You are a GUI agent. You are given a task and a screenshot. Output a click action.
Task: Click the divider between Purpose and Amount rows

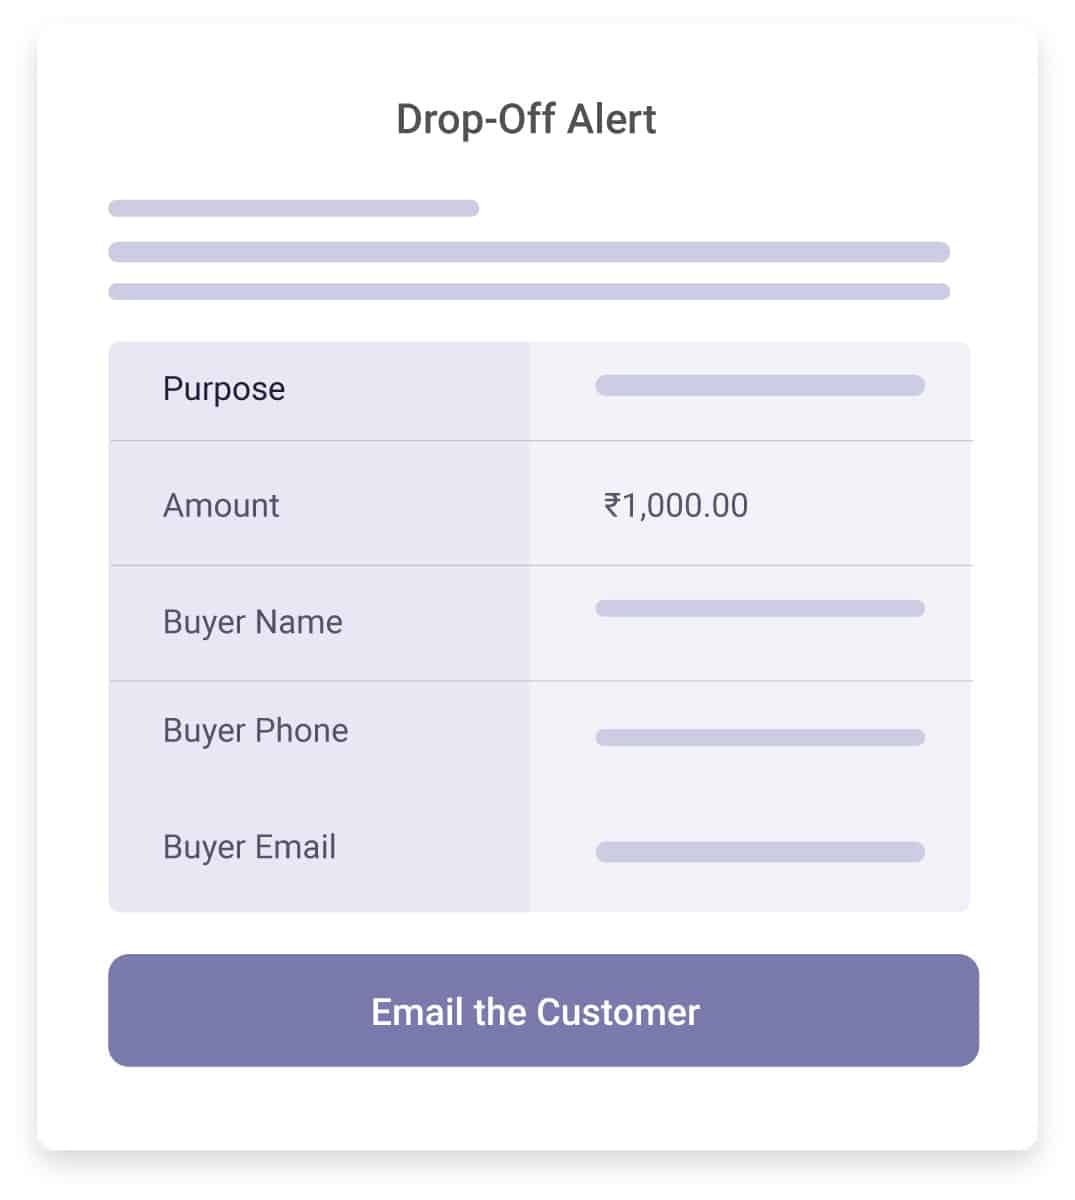pyautogui.click(x=540, y=441)
